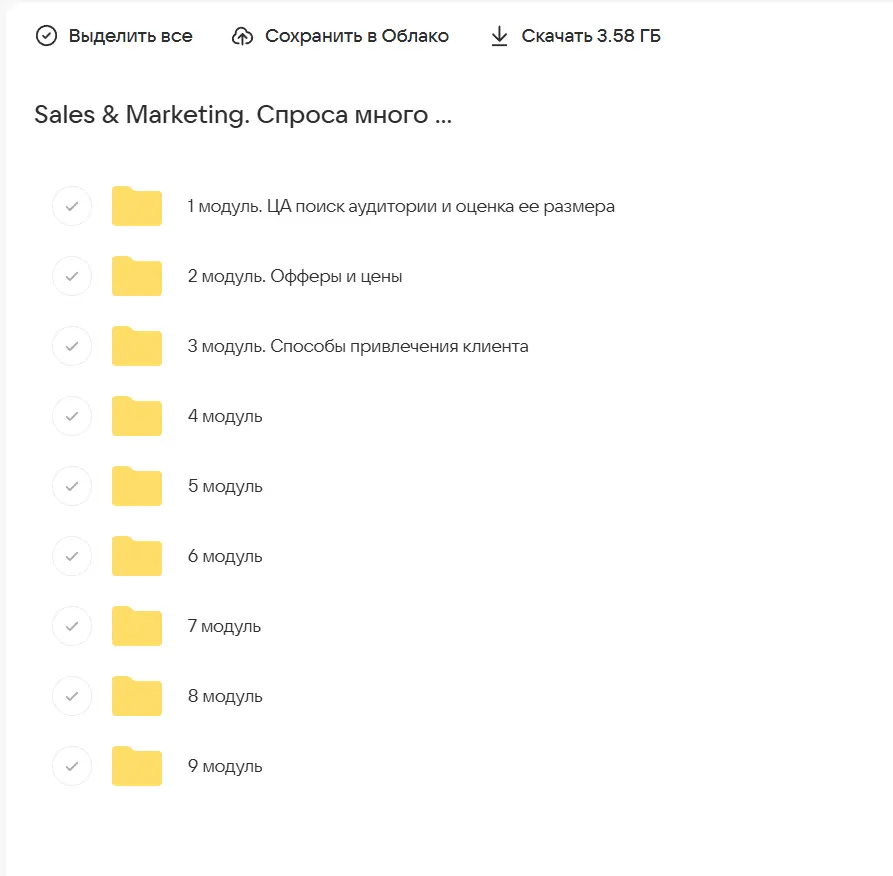Screen dimensions: 893x876
Task: Click the cloud upload icon
Action: click(242, 36)
